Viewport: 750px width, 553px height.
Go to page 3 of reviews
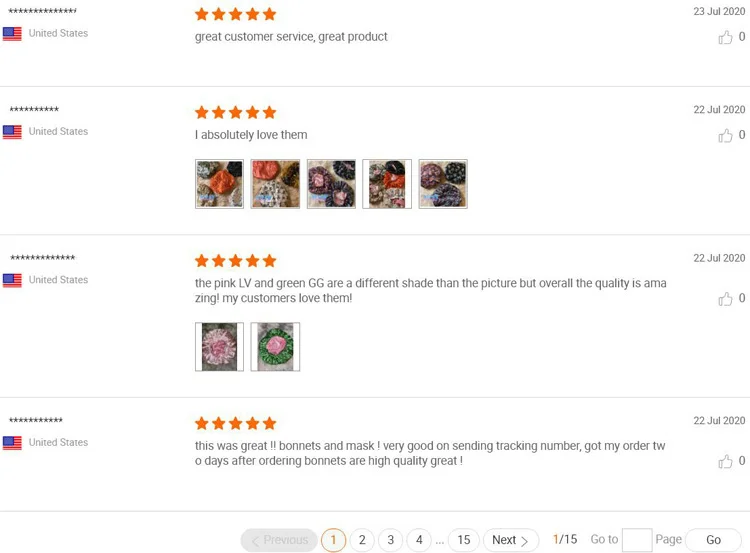point(391,540)
